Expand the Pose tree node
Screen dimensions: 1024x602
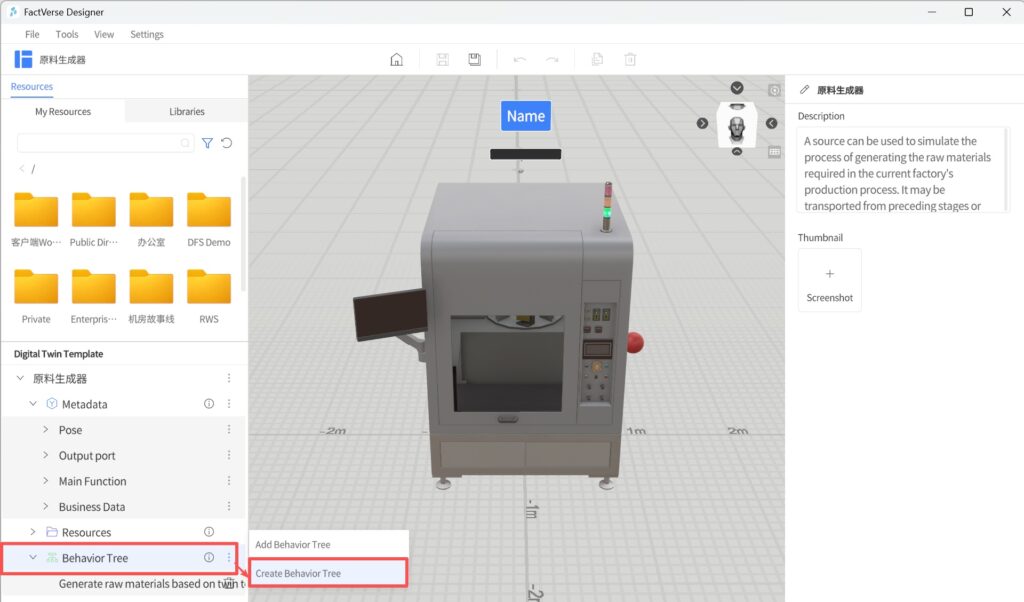pyautogui.click(x=46, y=430)
